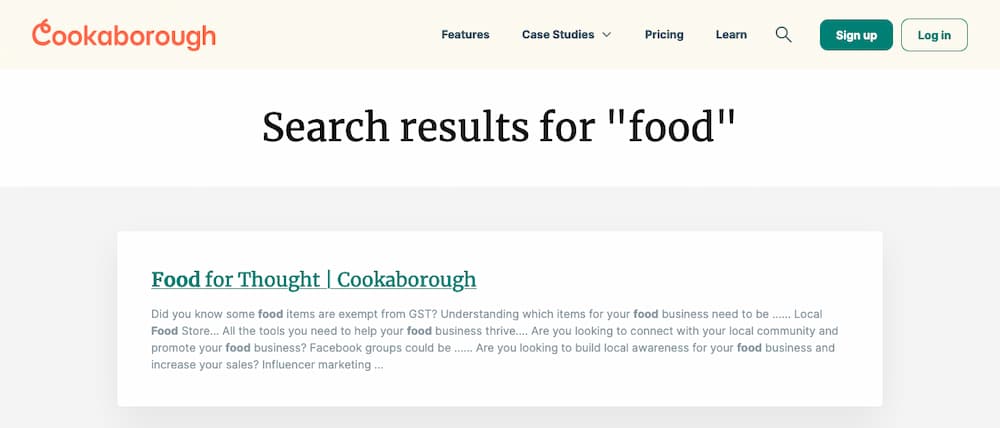The image size is (1000, 428).
Task: Go to the Features page
Action: 465,34
